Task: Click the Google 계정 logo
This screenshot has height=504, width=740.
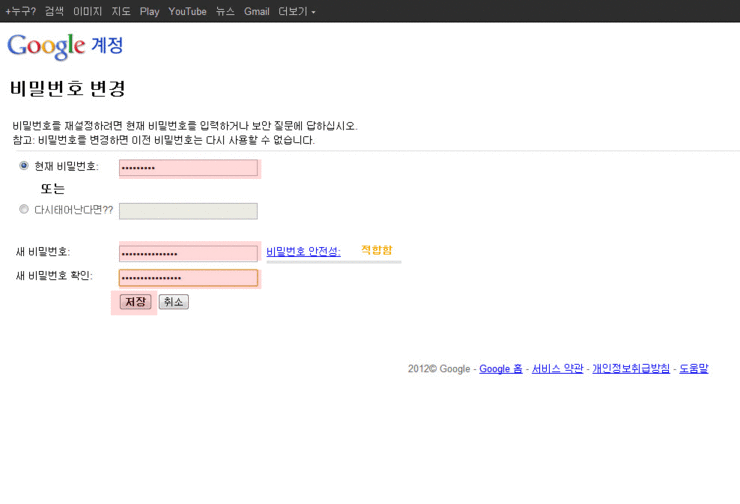Action: (65, 46)
